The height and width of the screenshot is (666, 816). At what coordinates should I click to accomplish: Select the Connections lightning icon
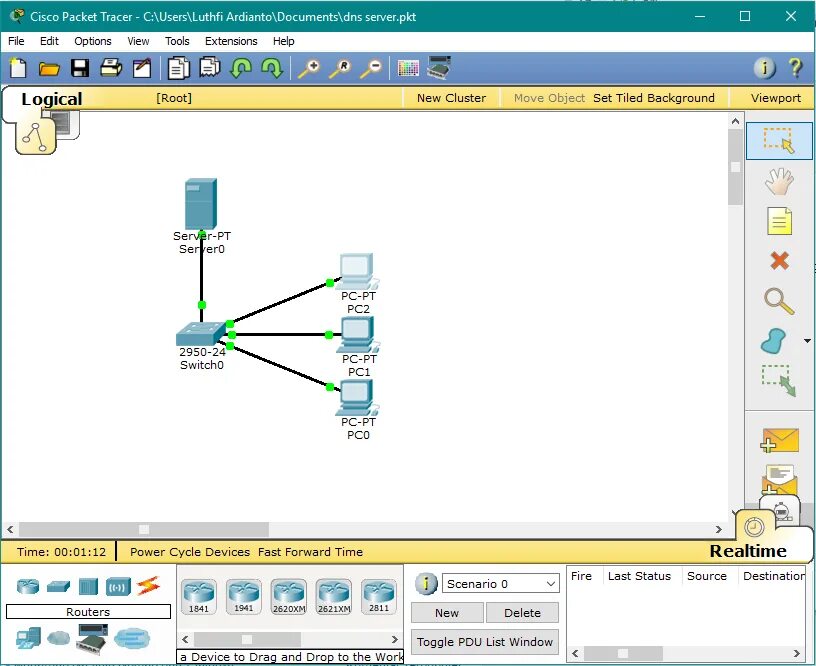pyautogui.click(x=148, y=586)
